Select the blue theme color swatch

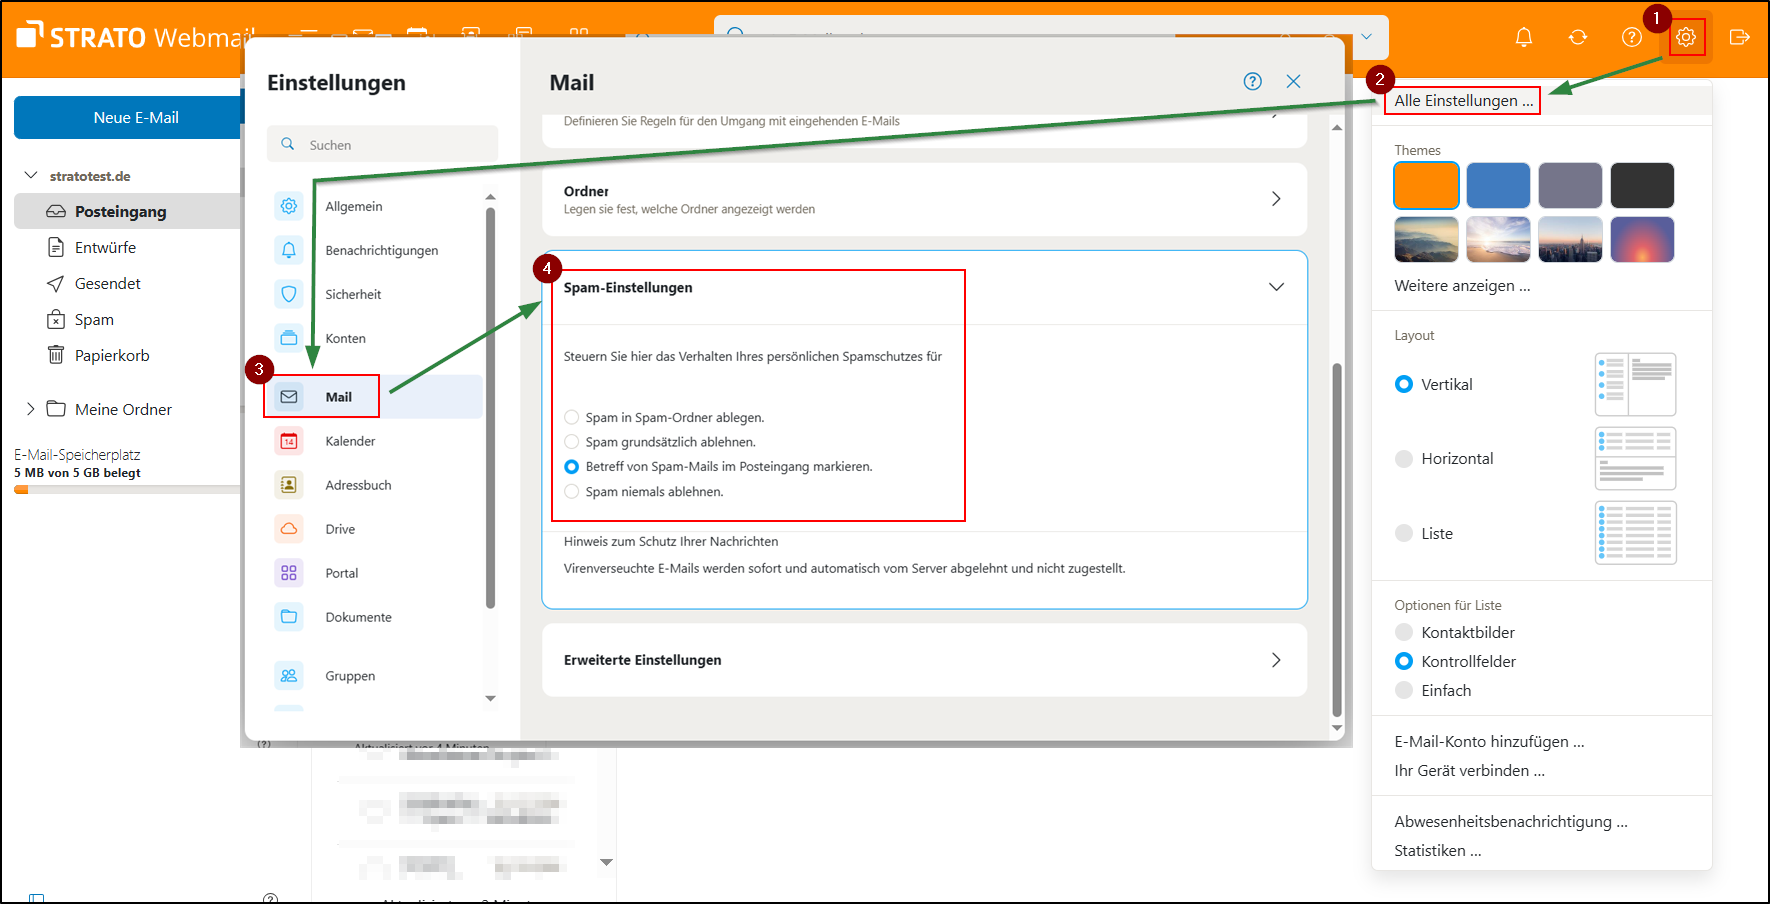coord(1497,185)
